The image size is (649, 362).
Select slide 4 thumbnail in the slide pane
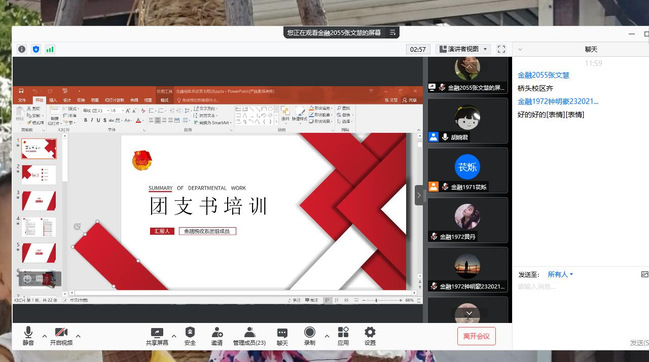coord(39,227)
